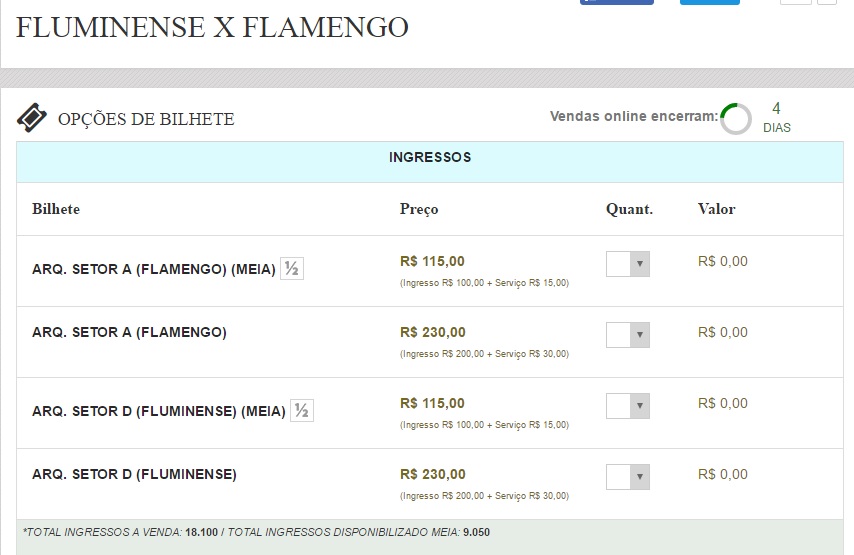Click the Quant. column header
854x555 pixels.
tap(629, 209)
